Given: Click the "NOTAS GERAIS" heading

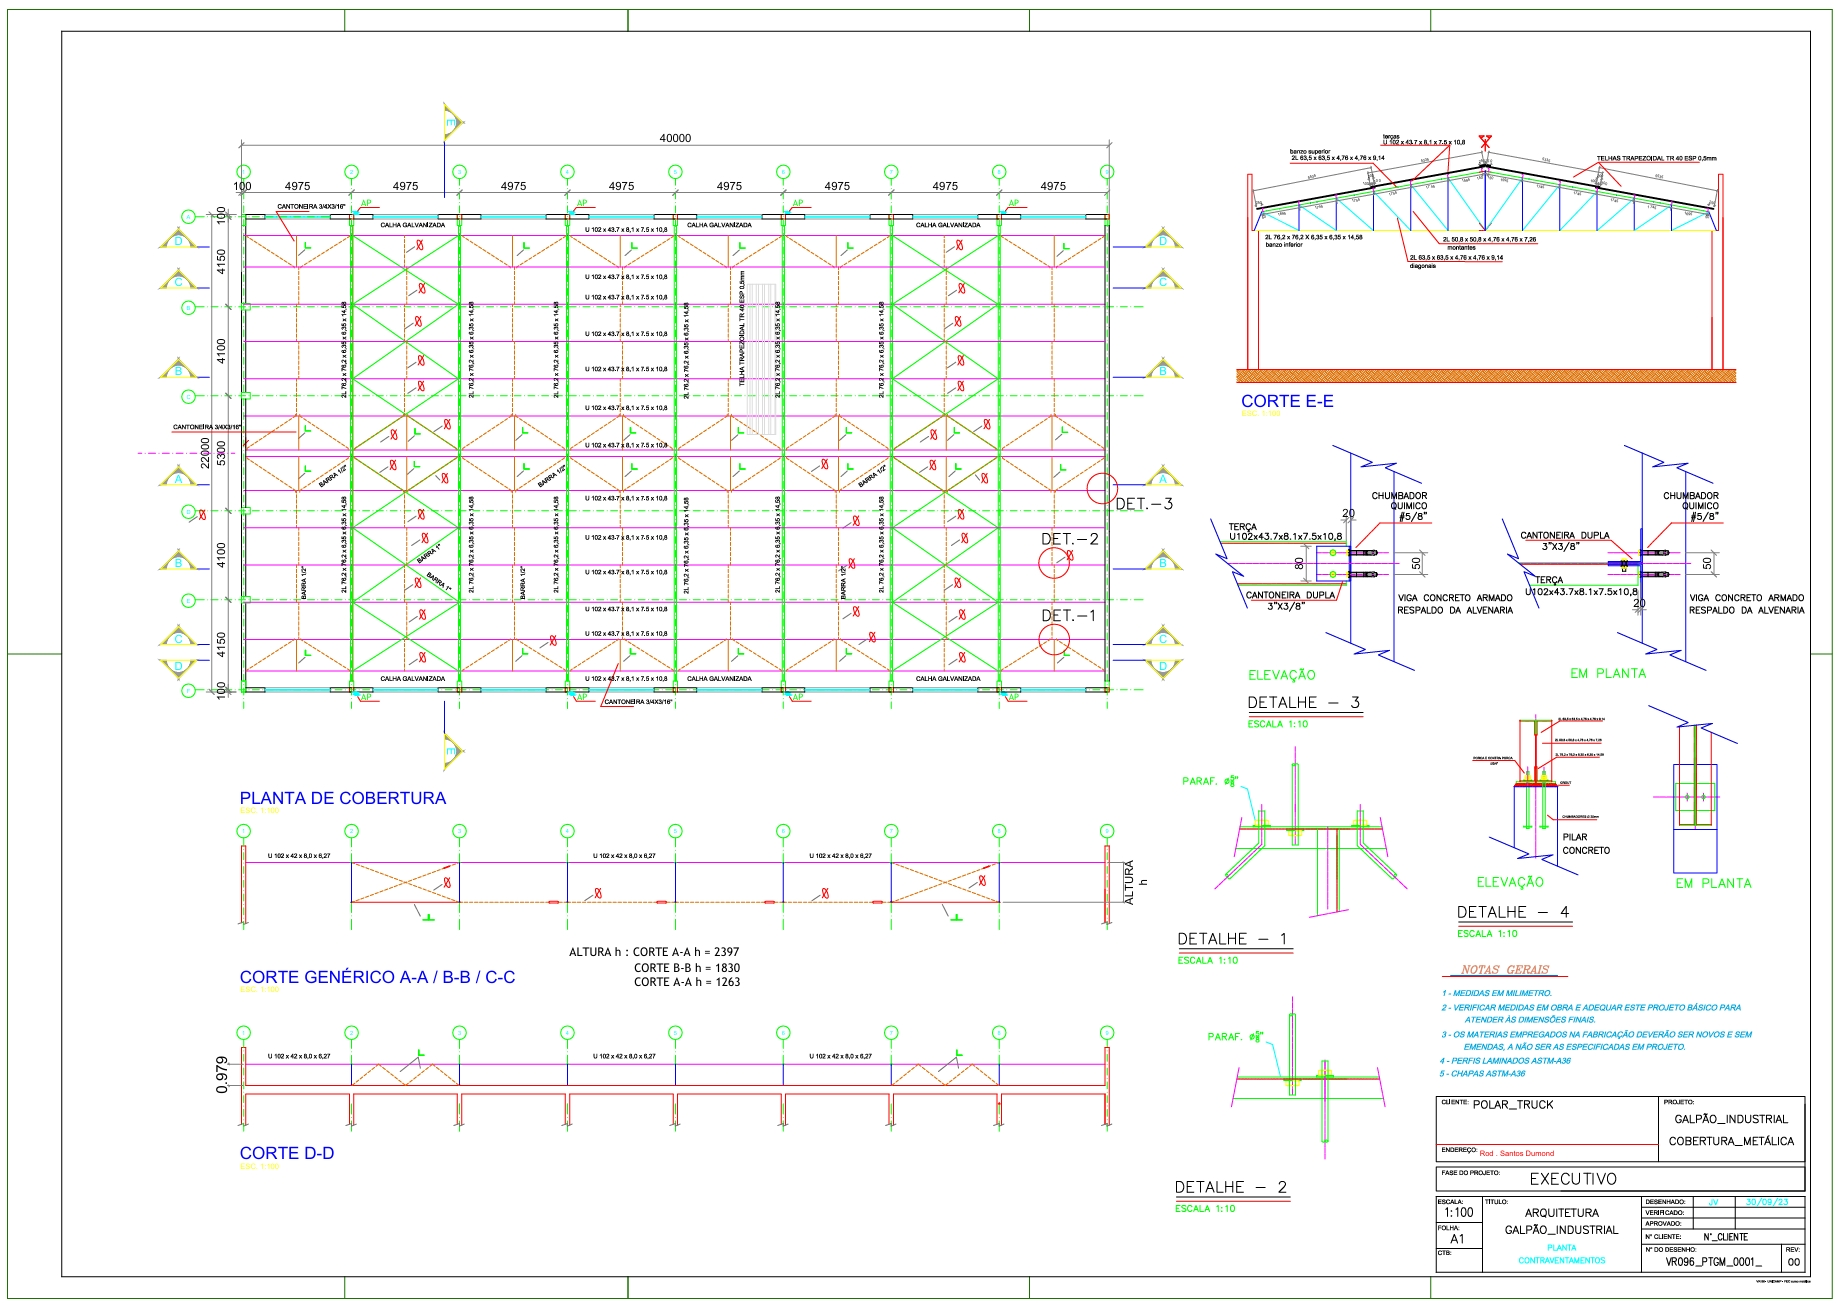Looking at the screenshot, I should click(x=1505, y=969).
